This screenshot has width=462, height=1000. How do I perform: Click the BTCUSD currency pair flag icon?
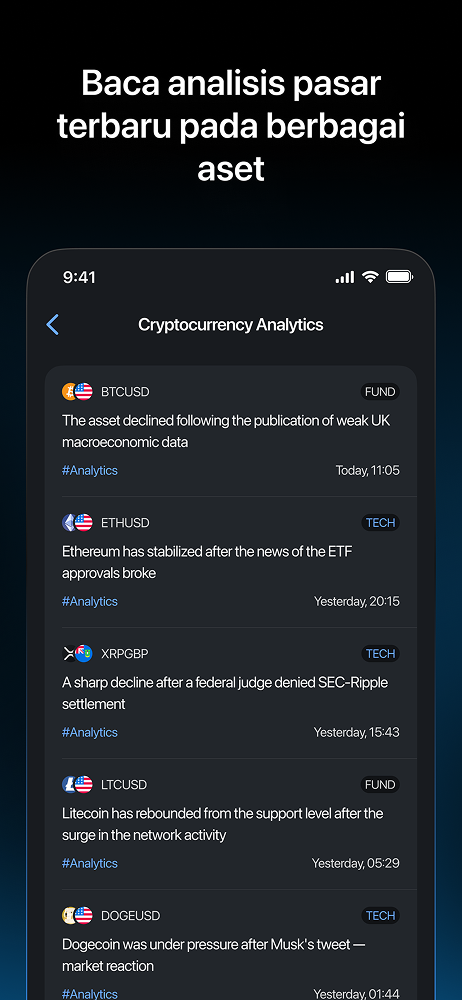[x=77, y=392]
